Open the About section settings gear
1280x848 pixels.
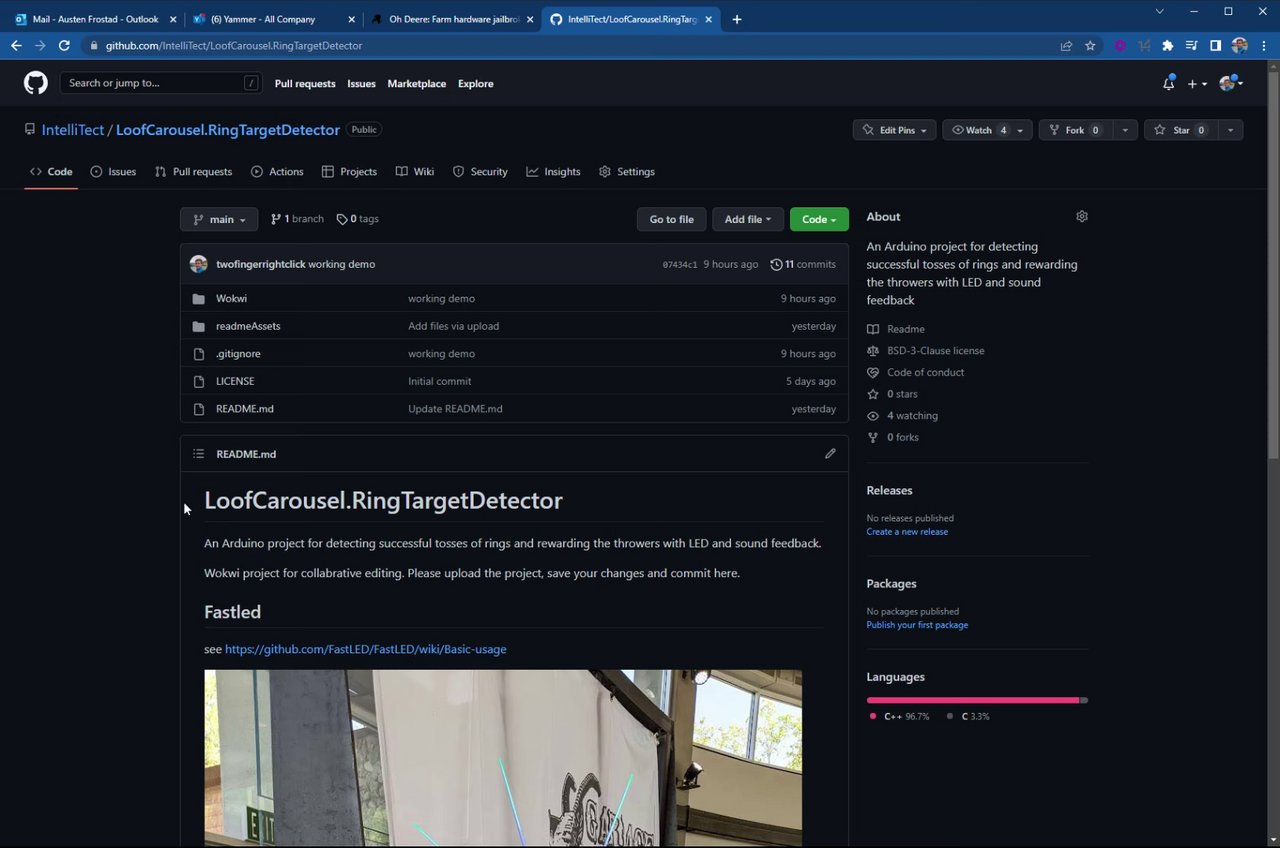pyautogui.click(x=1081, y=216)
